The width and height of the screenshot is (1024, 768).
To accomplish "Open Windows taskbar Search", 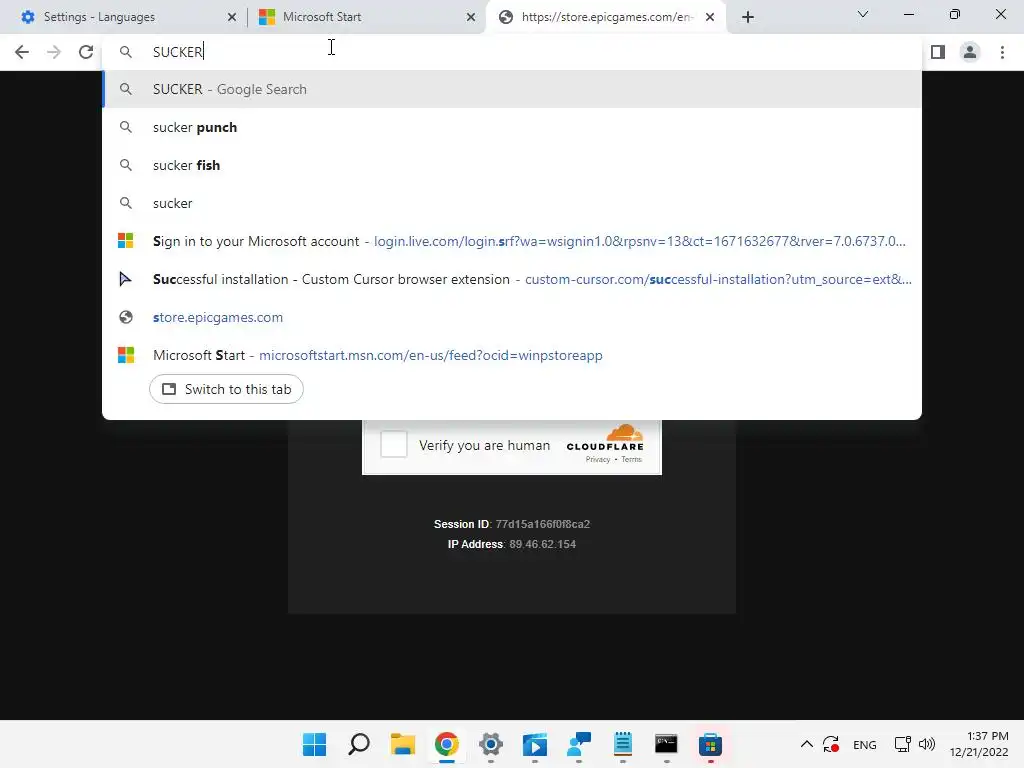I will pyautogui.click(x=359, y=744).
